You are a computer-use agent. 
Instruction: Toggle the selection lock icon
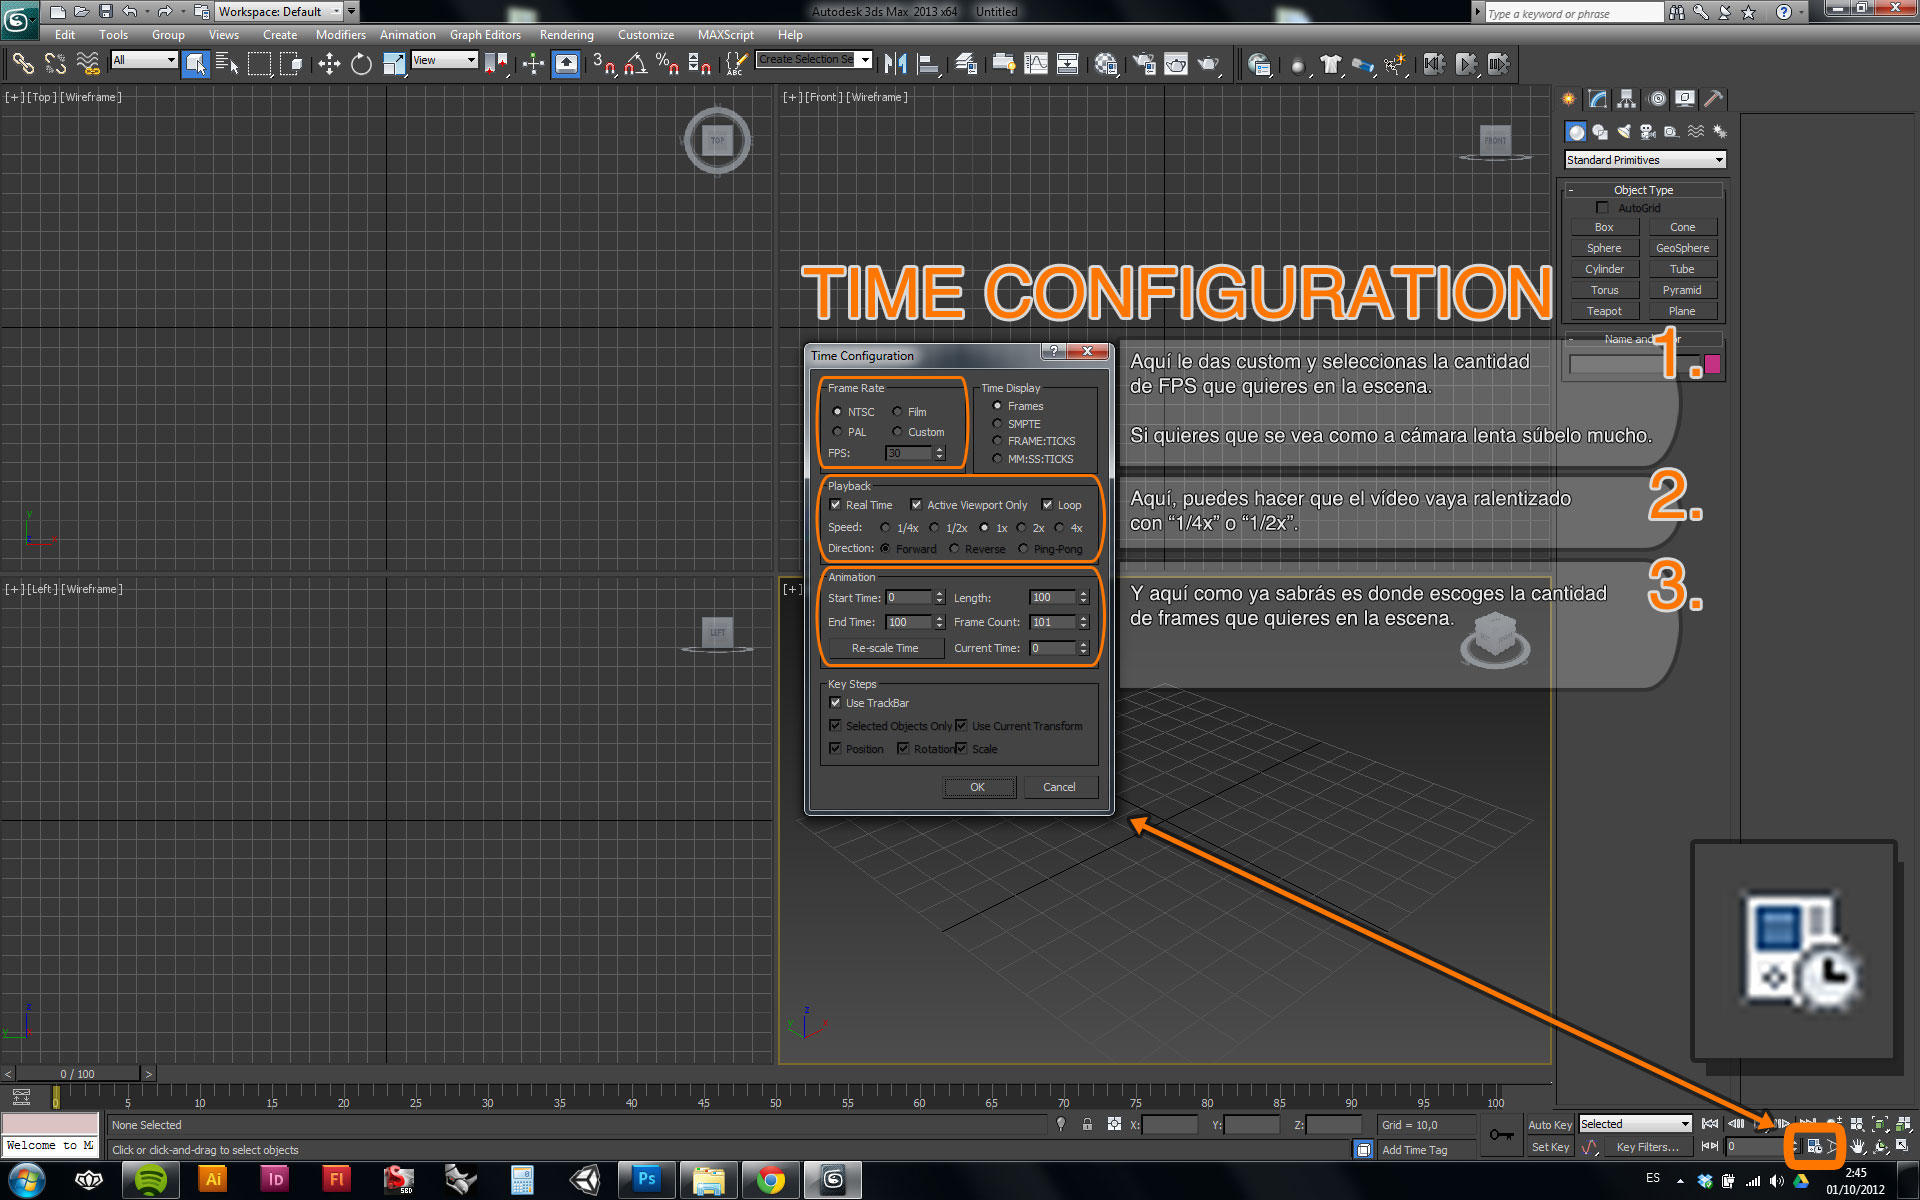pyautogui.click(x=1087, y=1125)
